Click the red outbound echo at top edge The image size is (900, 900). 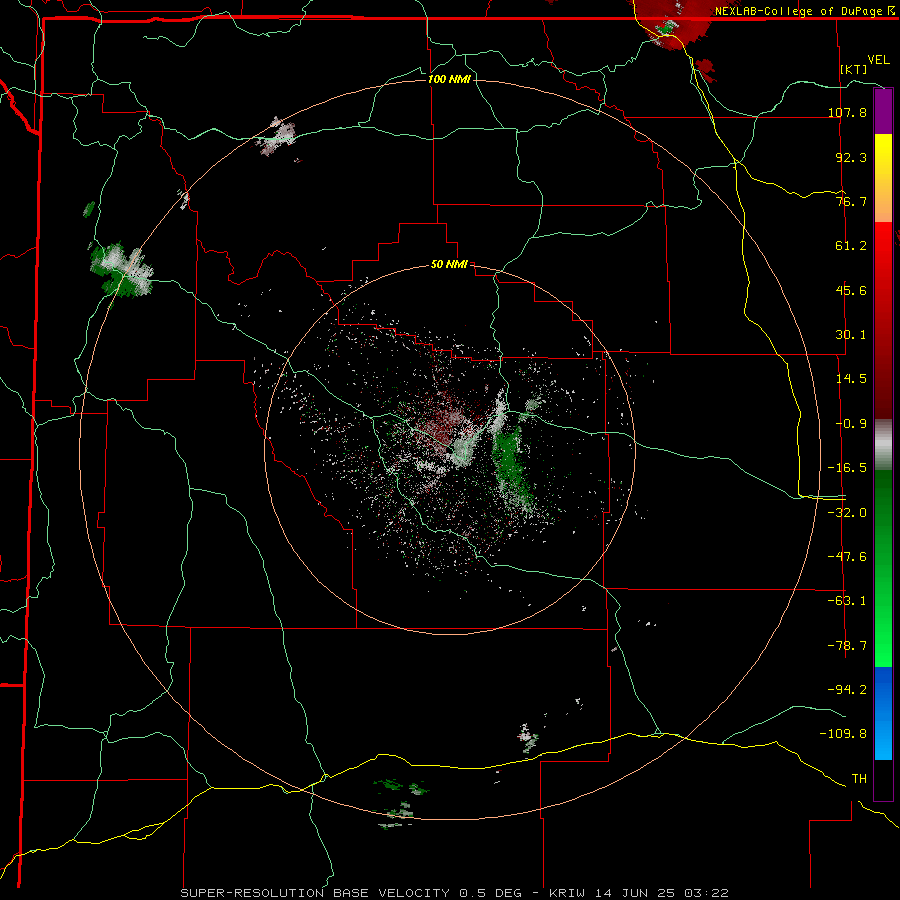pyautogui.click(x=674, y=23)
